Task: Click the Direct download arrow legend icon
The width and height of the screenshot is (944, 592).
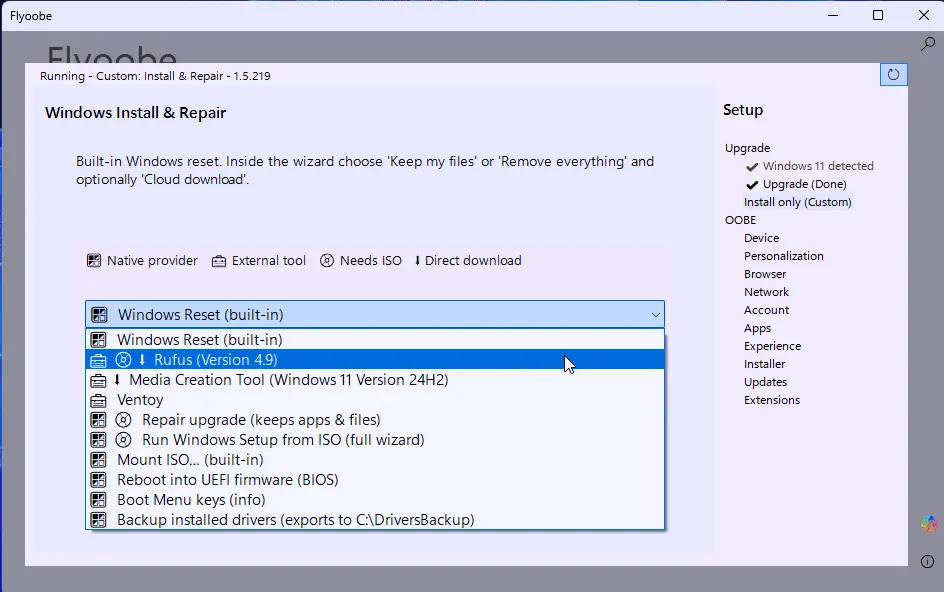Action: [x=417, y=261]
